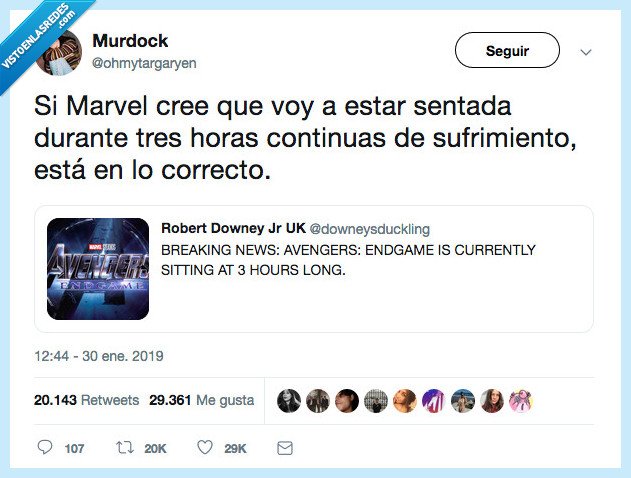The width and height of the screenshot is (631, 478).
Task: Open Murdock's profile avatar
Action: 60,52
